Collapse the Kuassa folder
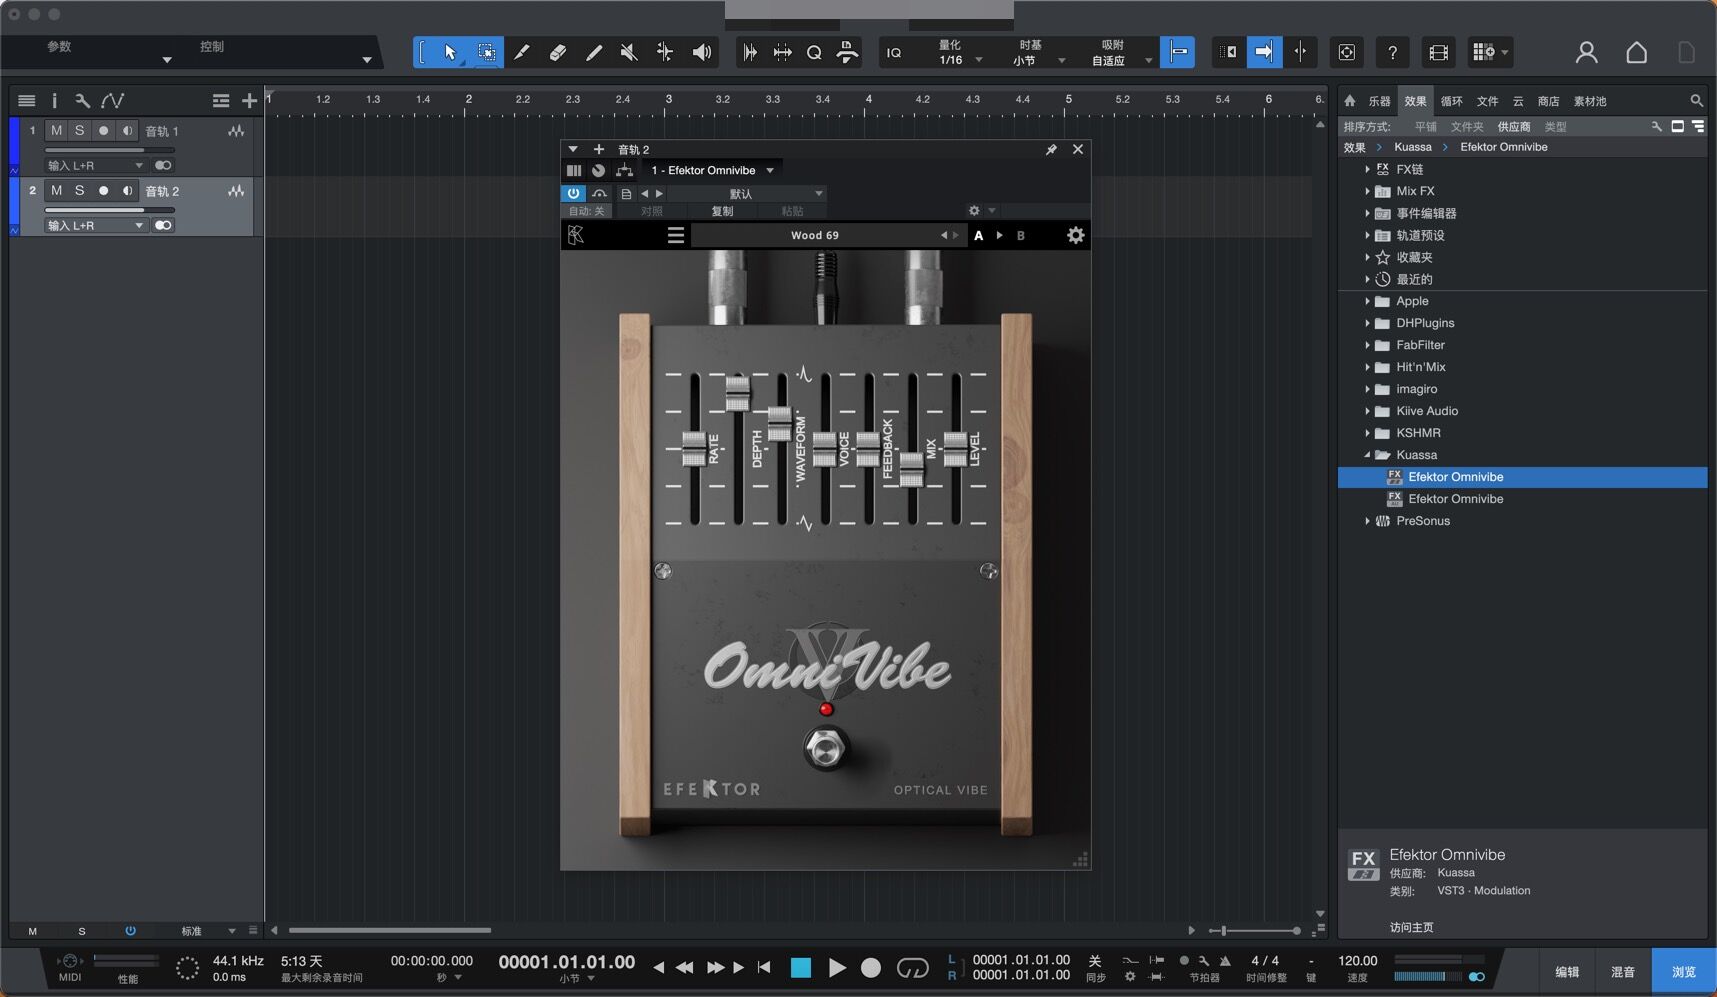Screen dimensions: 1717x997 [x=1367, y=455]
